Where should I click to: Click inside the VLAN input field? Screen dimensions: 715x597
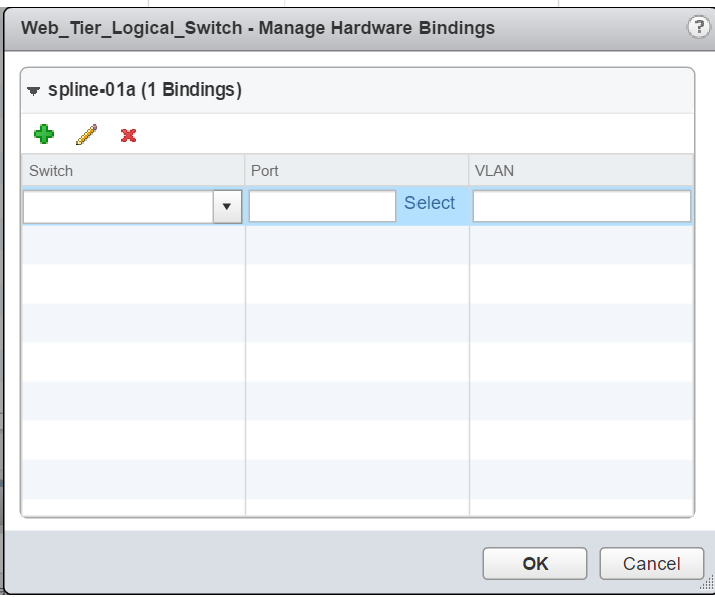[x=581, y=206]
